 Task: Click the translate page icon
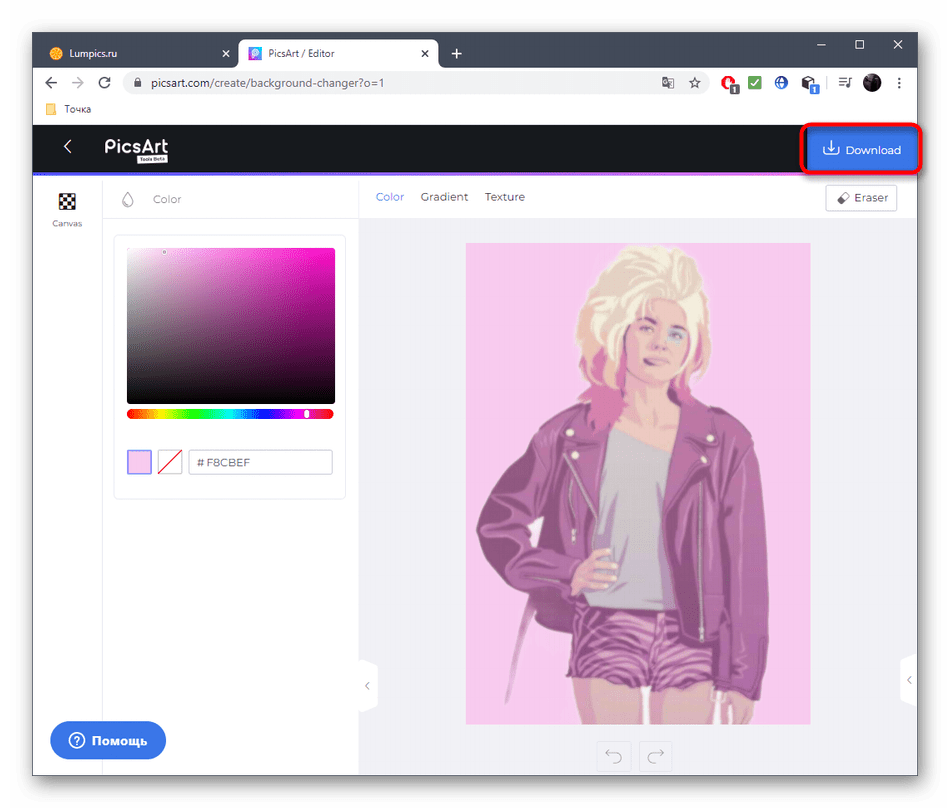(668, 83)
